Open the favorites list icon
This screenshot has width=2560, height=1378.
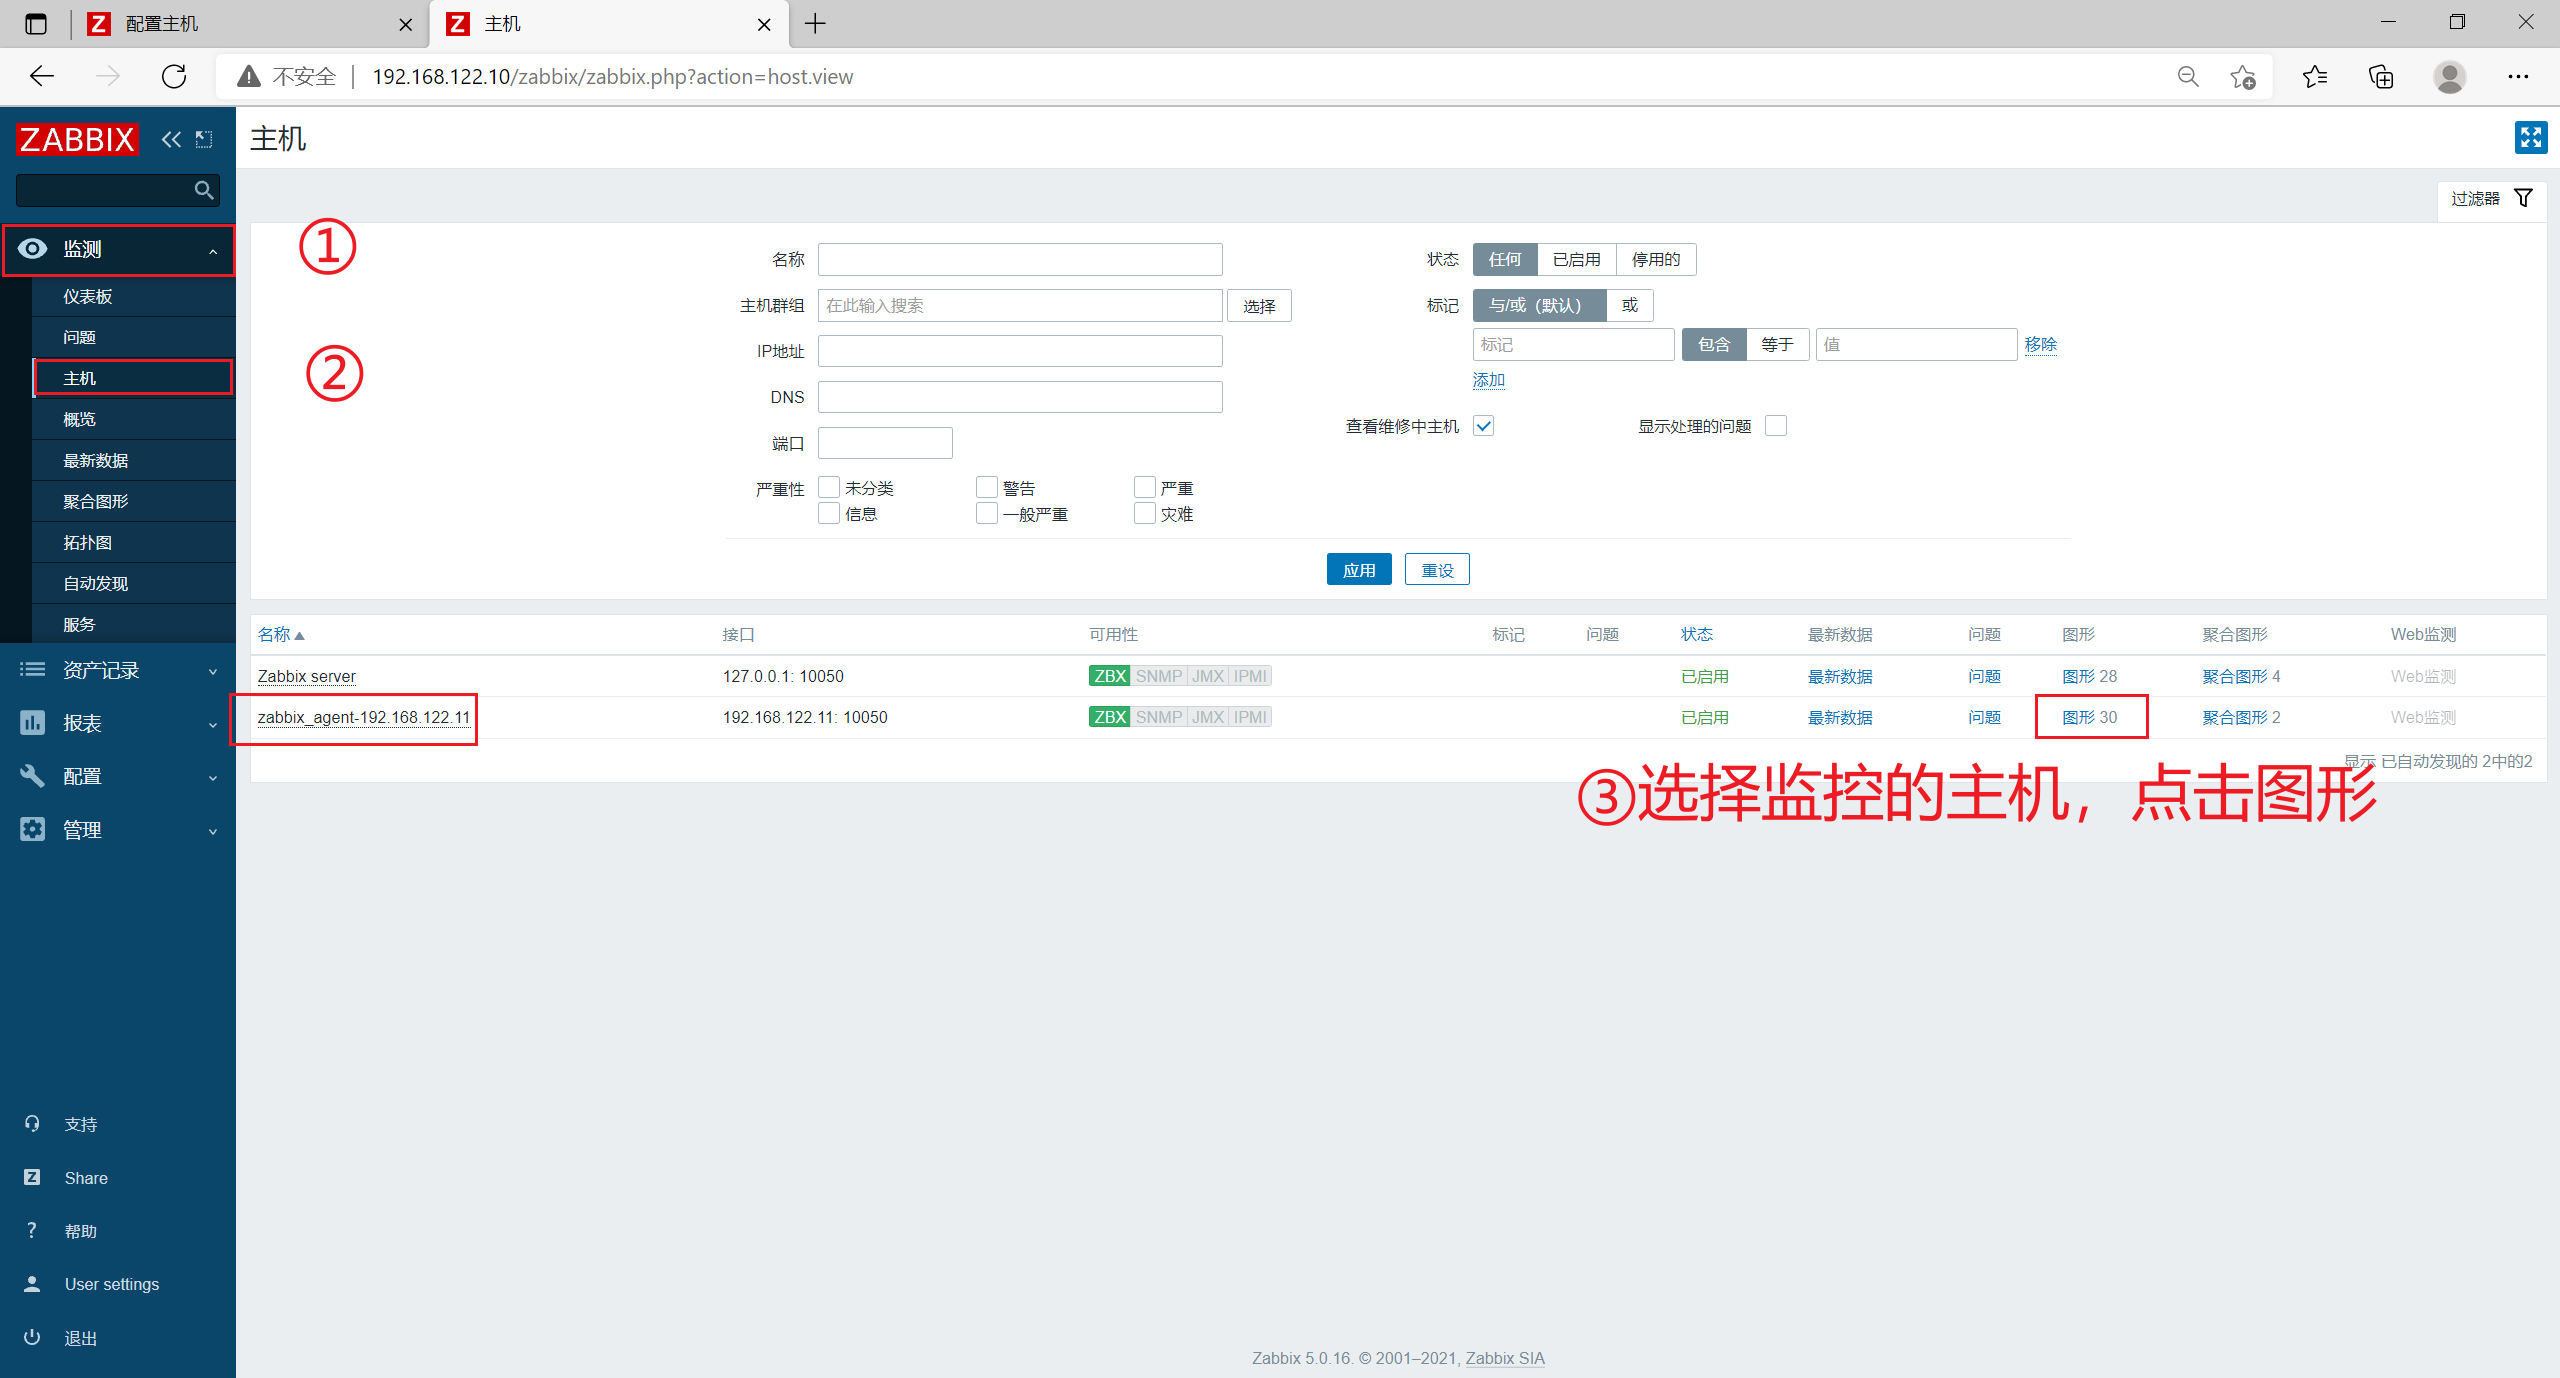click(x=2315, y=76)
